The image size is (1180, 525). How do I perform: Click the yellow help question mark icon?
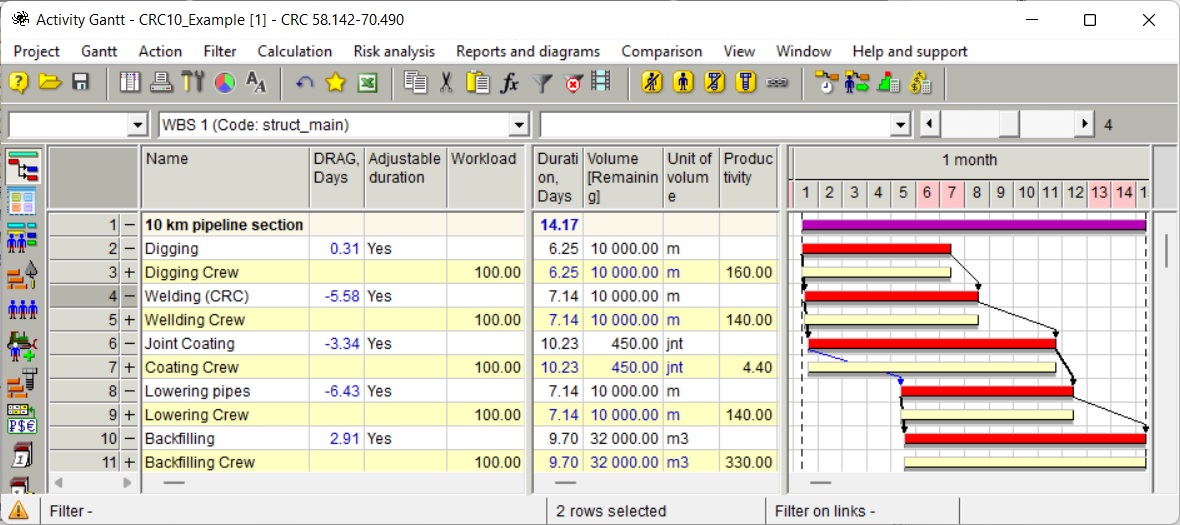tap(19, 82)
